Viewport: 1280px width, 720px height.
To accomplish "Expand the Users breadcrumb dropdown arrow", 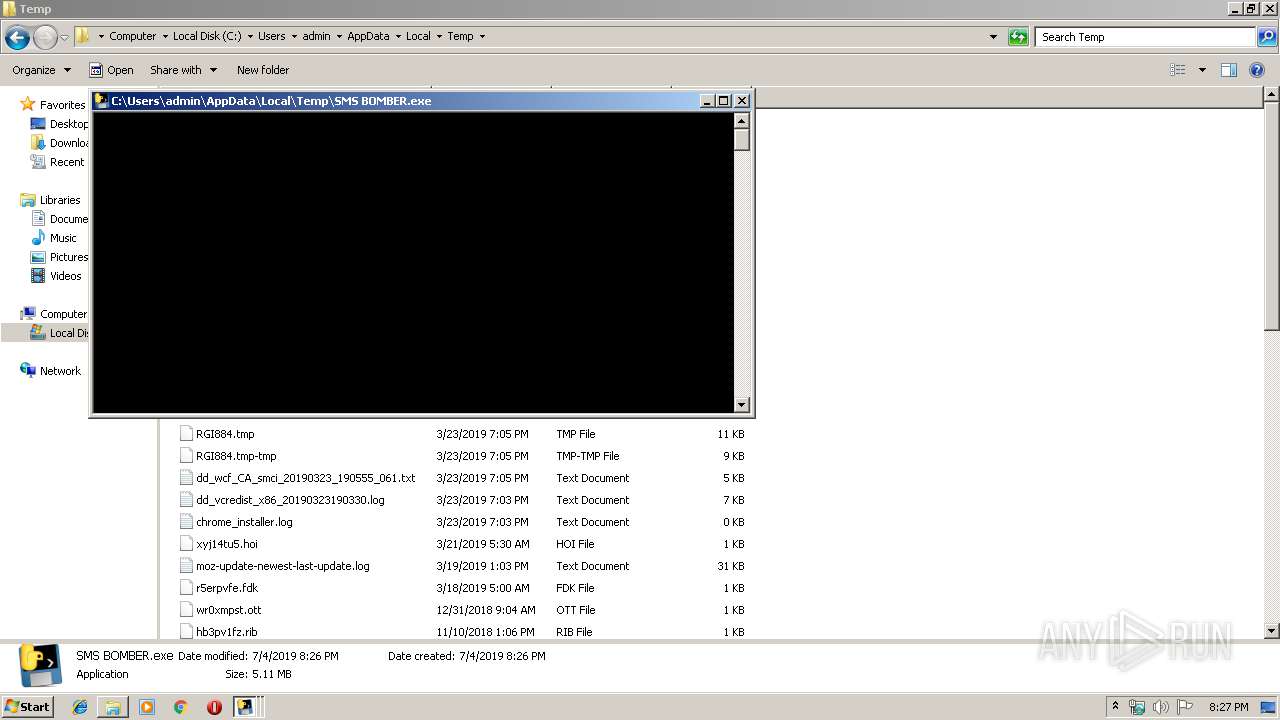I will 293,36.
